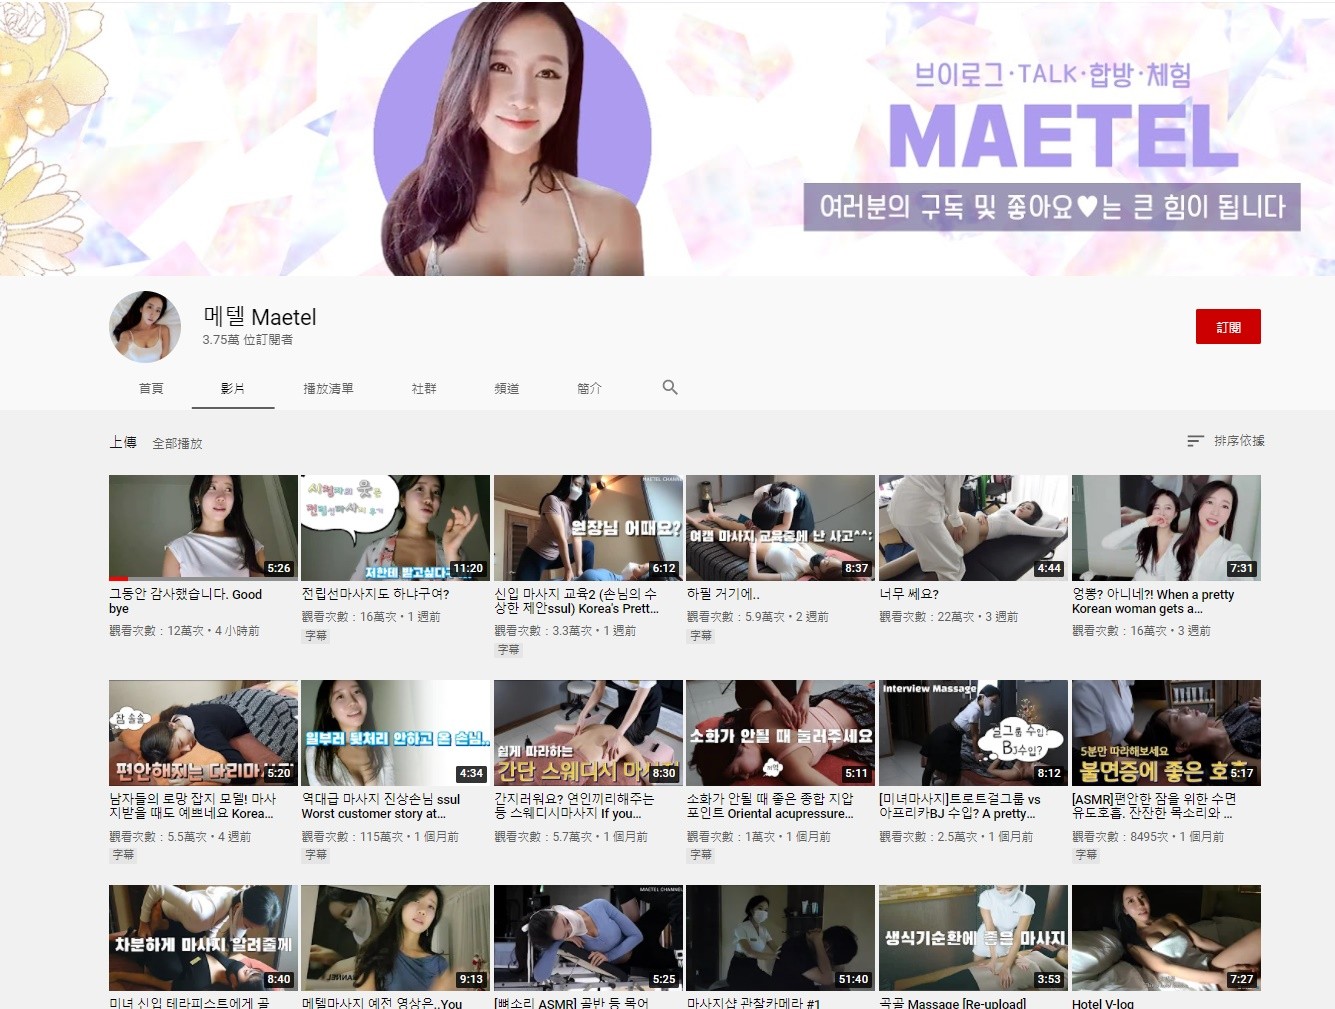Click the 3.75萬 位訂閱者 subscriber count
1335x1009 pixels.
(x=248, y=340)
